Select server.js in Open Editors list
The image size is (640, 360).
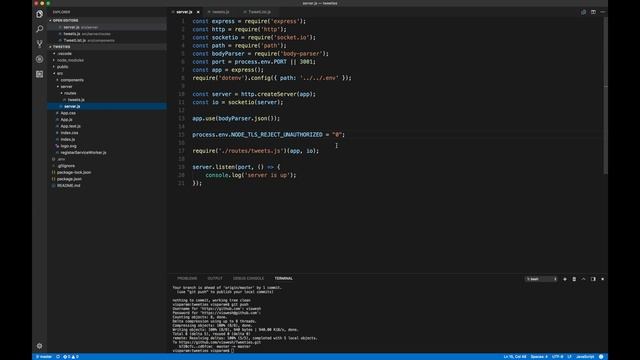[x=107, y=27]
